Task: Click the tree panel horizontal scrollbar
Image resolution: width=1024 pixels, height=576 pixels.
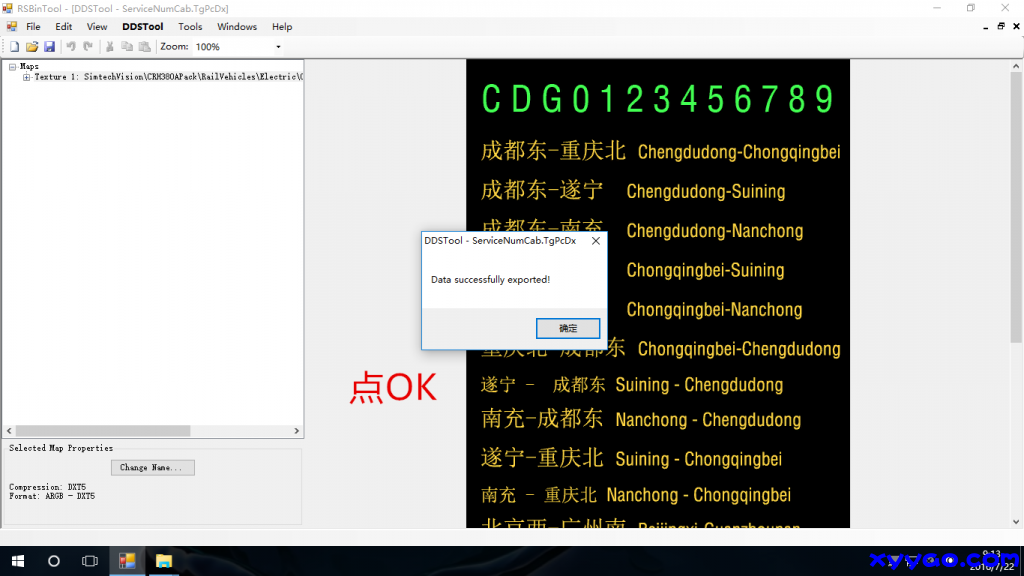Action: pyautogui.click(x=100, y=431)
